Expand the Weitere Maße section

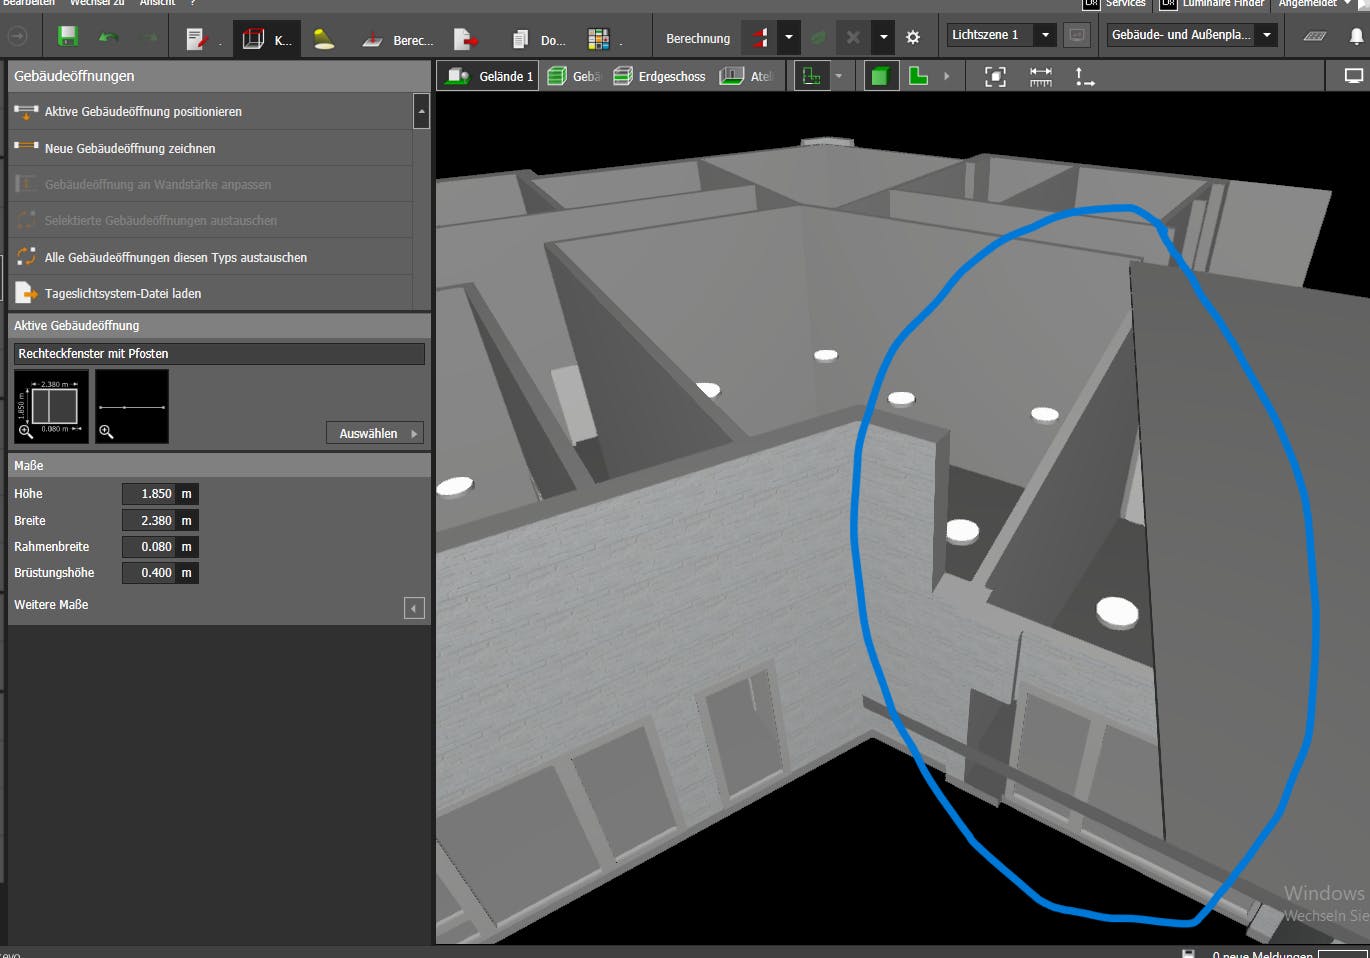[x=414, y=608]
